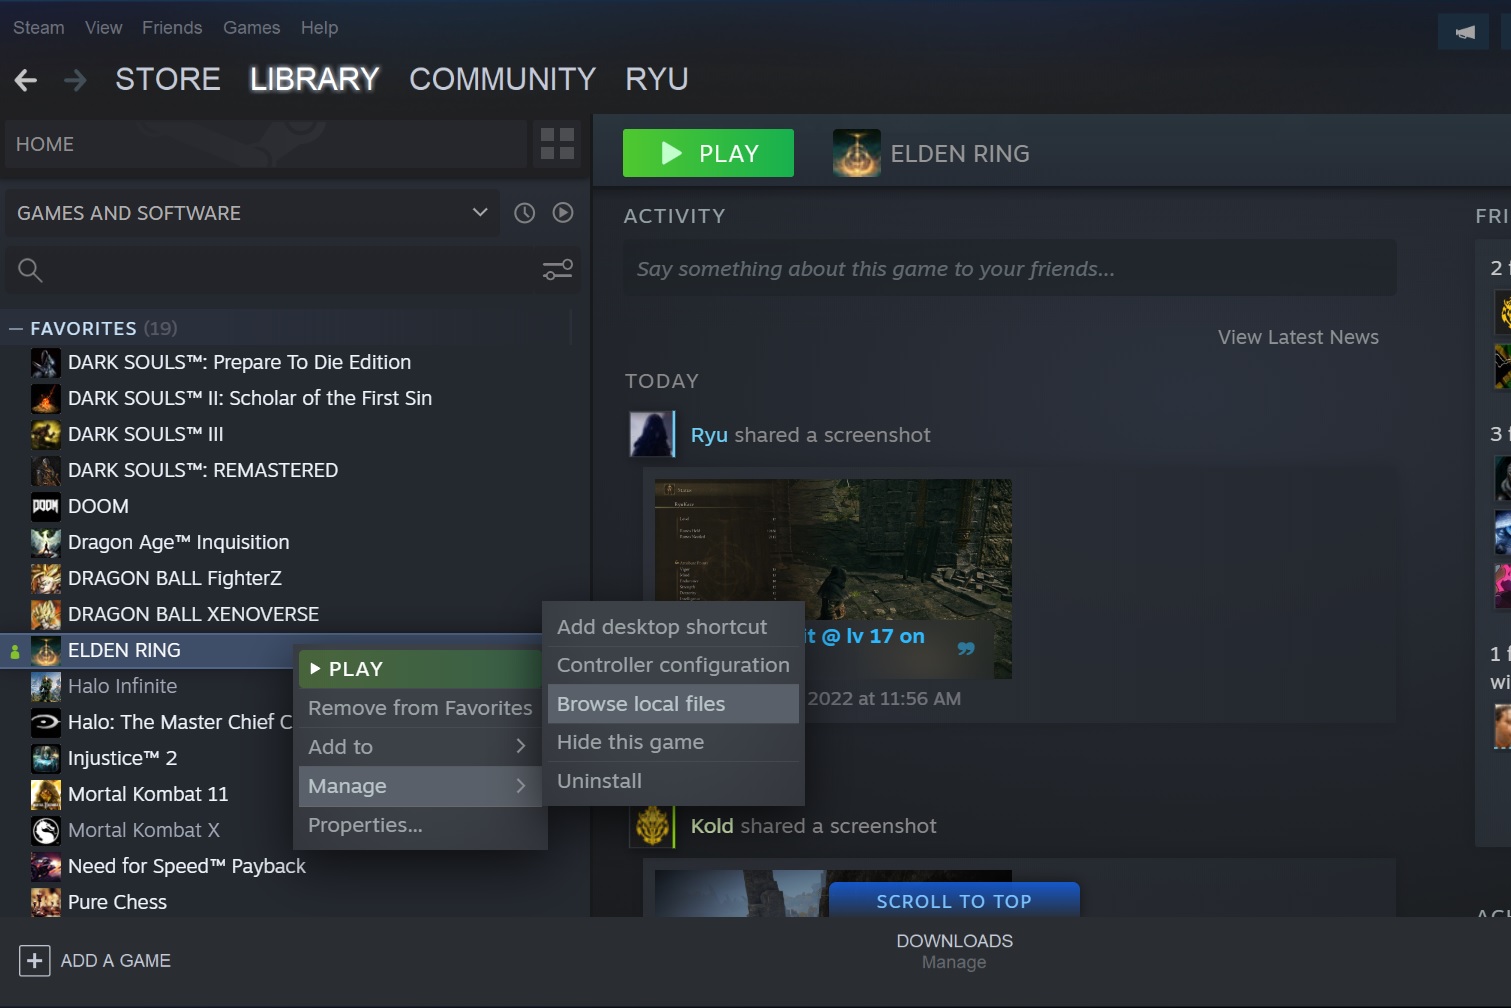Open library advanced filter settings
The height and width of the screenshot is (1008, 1511).
pyautogui.click(x=557, y=270)
